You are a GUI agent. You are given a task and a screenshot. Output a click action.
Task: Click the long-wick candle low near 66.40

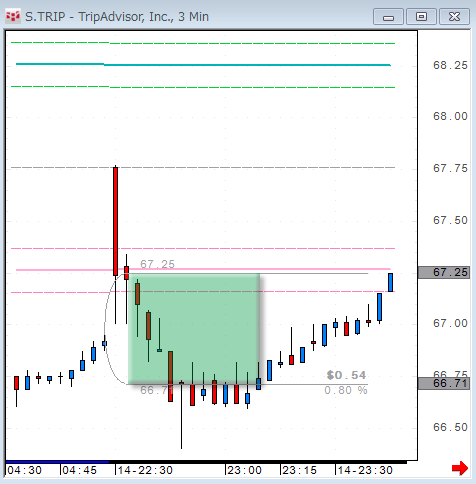pos(181,415)
